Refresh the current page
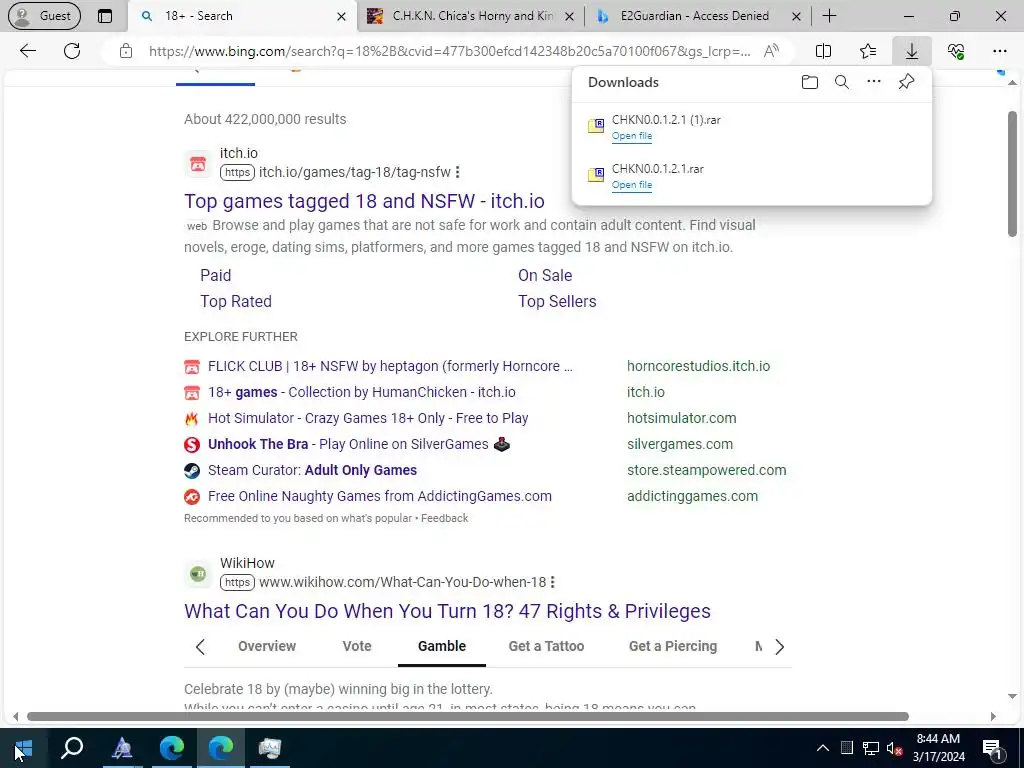The width and height of the screenshot is (1024, 768). (x=72, y=51)
